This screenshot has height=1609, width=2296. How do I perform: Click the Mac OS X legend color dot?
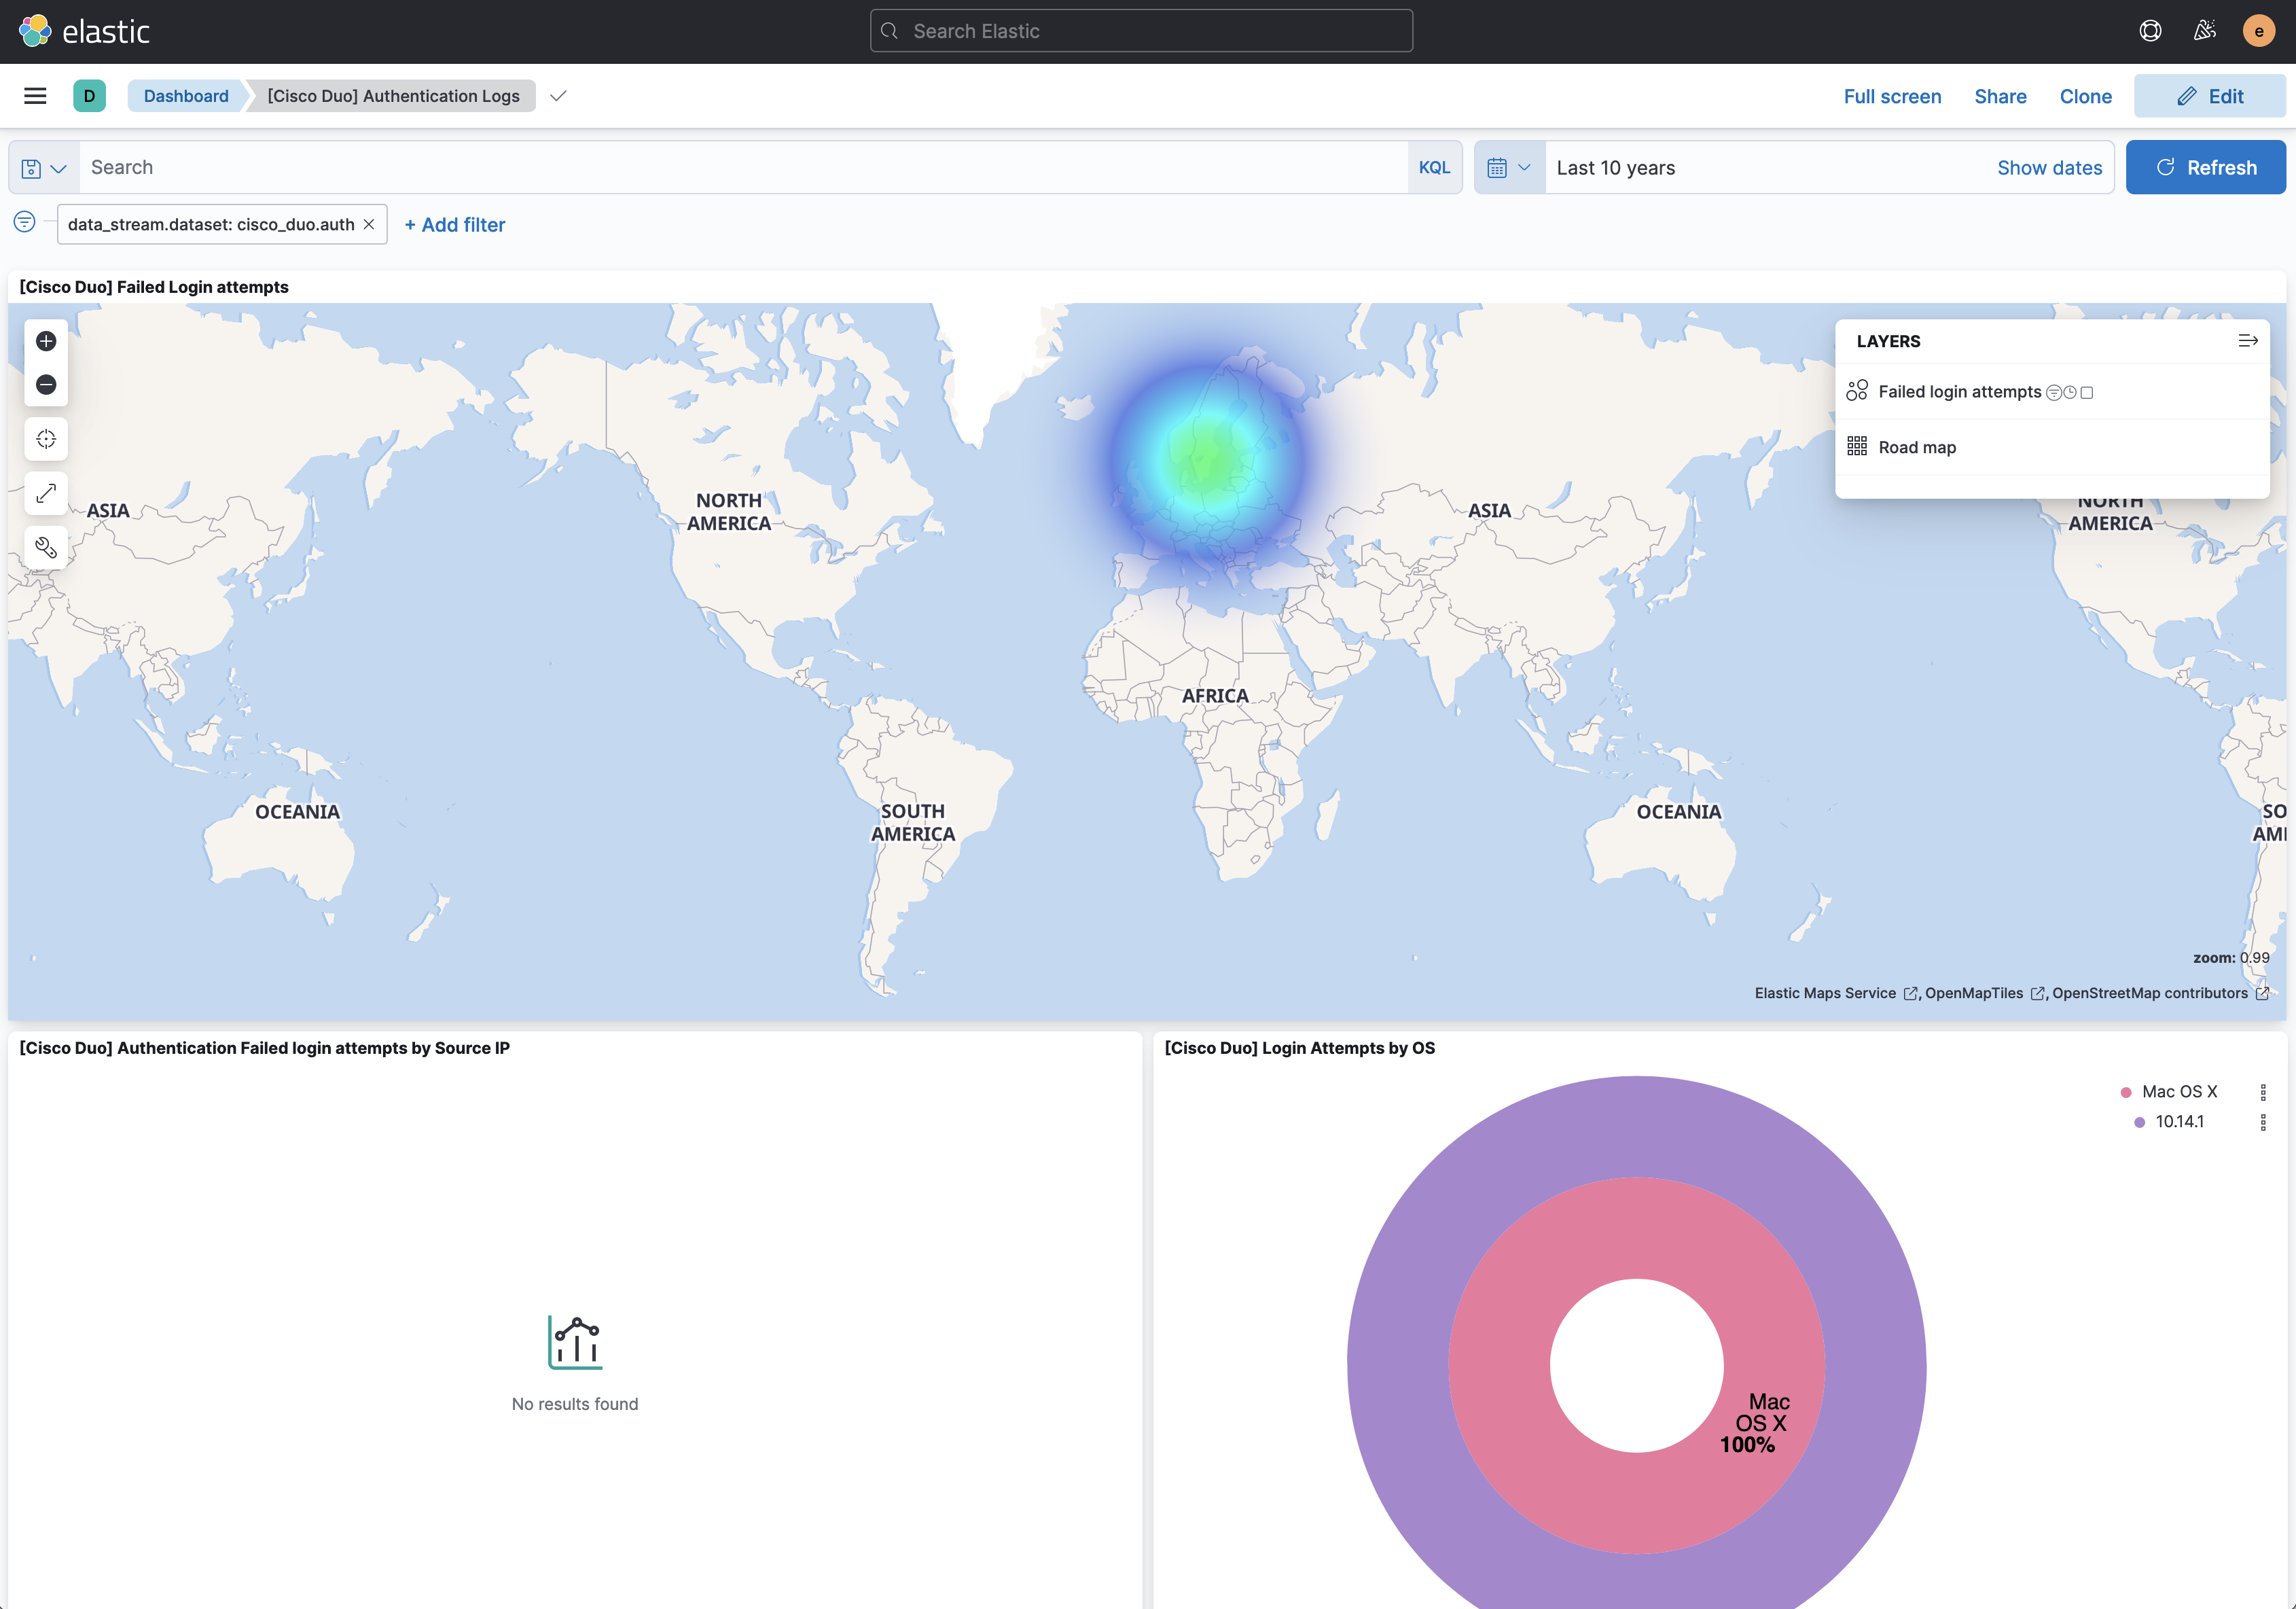point(2125,1092)
